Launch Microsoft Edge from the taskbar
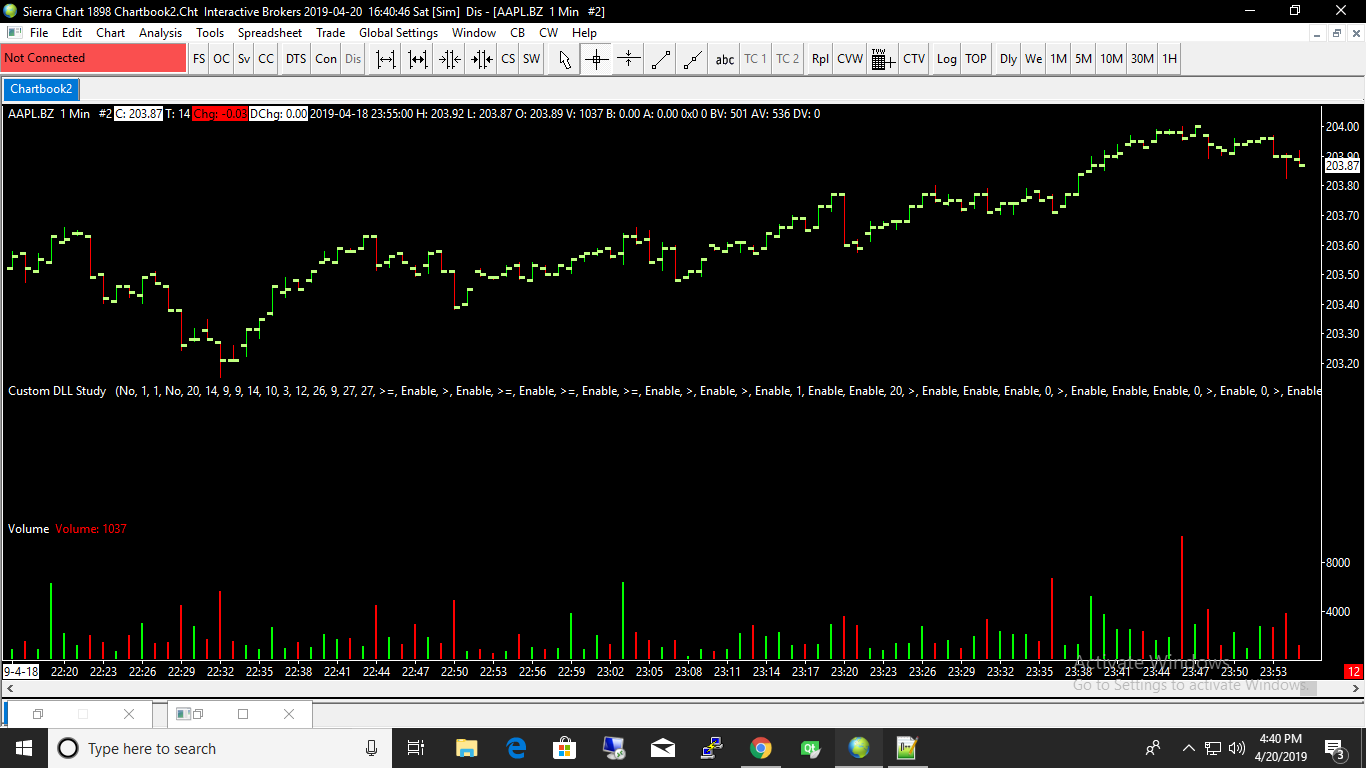 pyautogui.click(x=516, y=748)
